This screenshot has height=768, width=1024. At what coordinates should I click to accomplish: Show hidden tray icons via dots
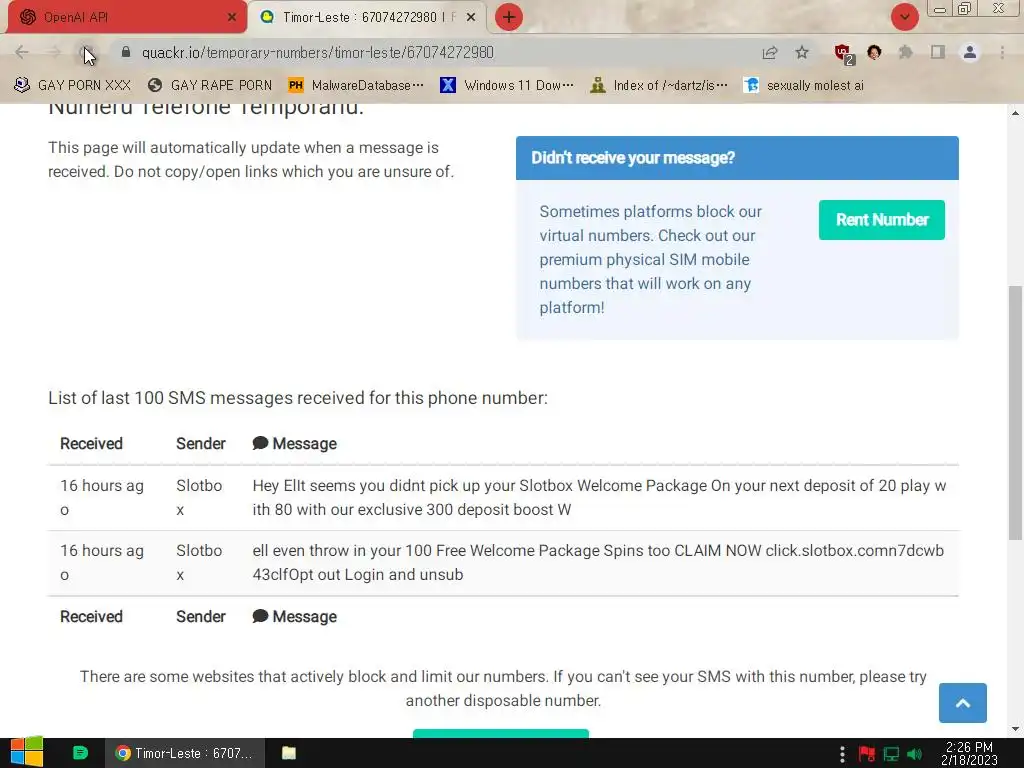click(842, 754)
